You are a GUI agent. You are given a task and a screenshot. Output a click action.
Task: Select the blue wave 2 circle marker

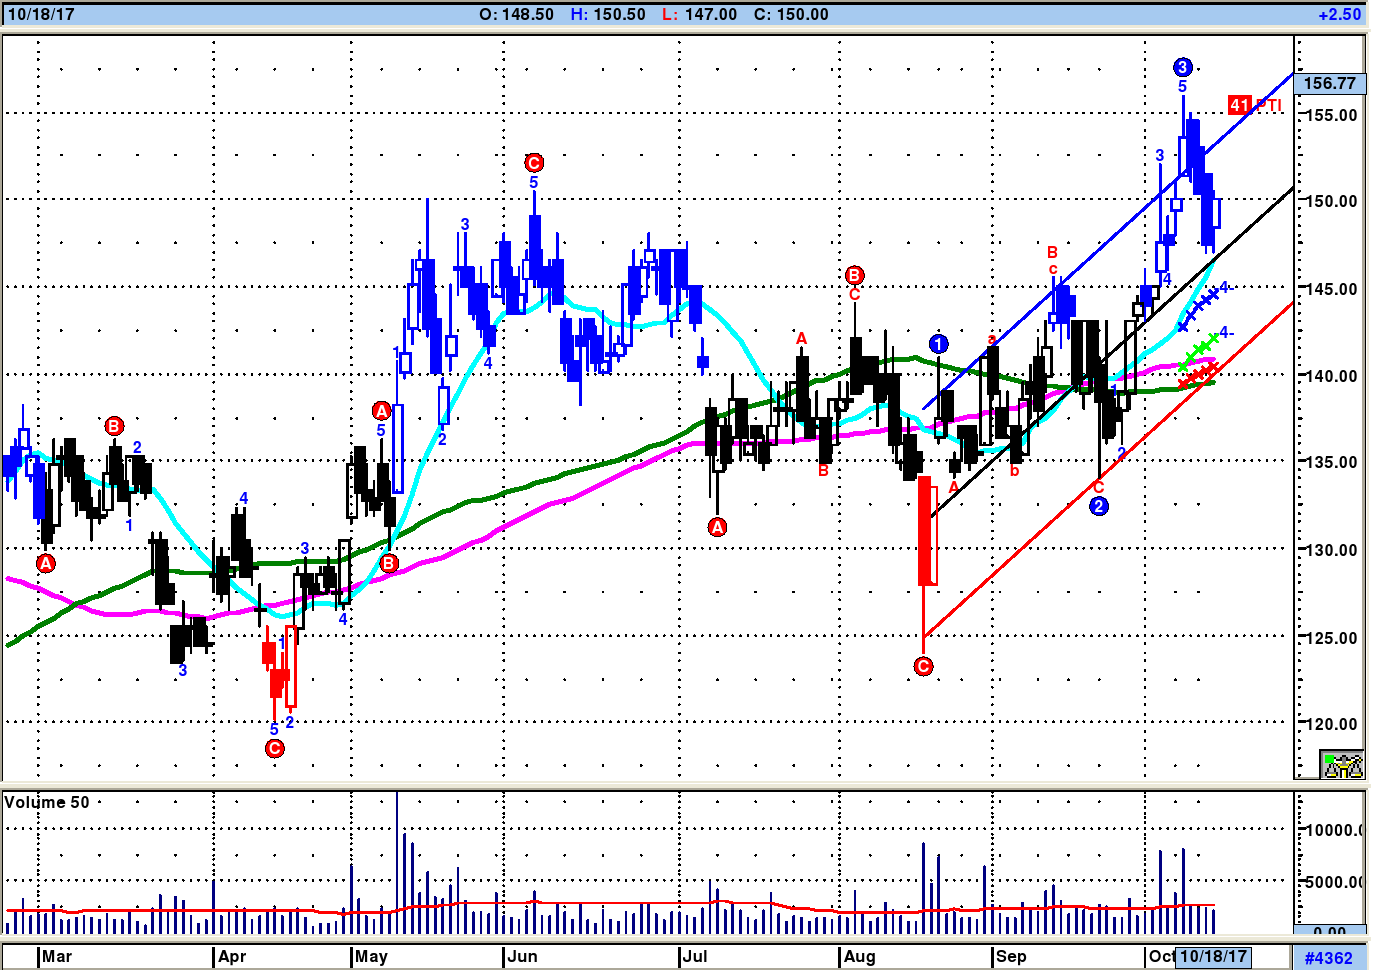coord(1098,506)
